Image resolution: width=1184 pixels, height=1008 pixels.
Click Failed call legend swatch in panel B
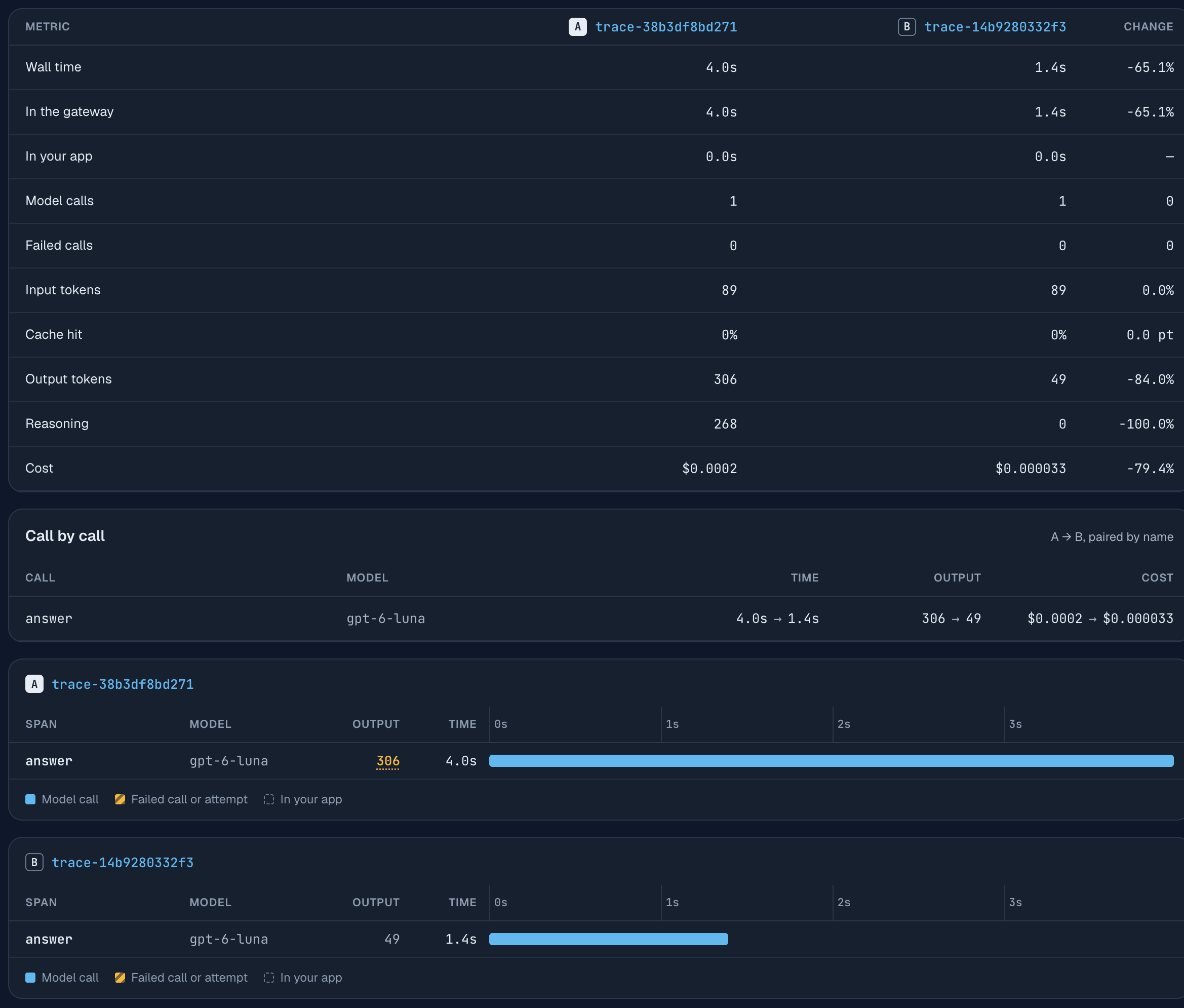pos(119,978)
